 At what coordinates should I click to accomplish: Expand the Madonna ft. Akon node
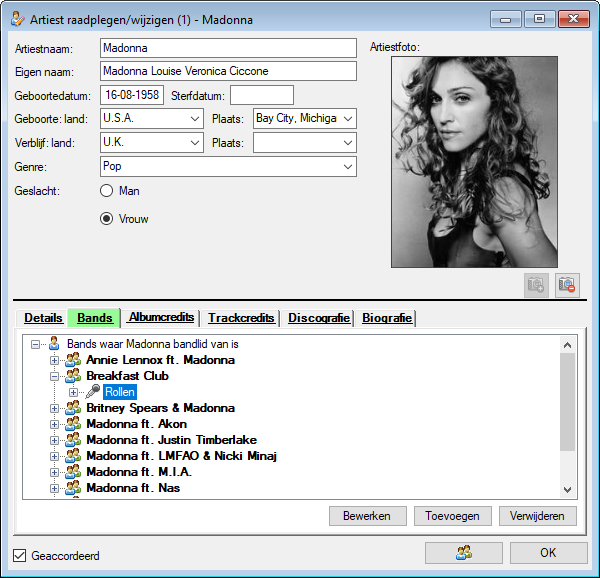[54, 425]
